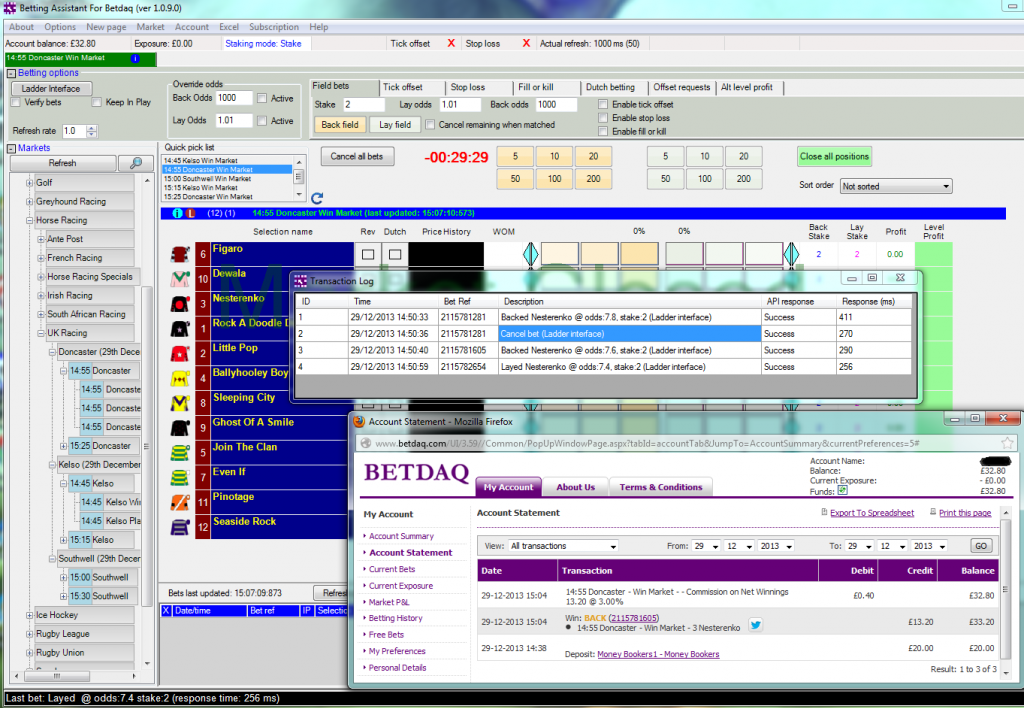The height and width of the screenshot is (708, 1024).
Task: Click Ballyhooley Boy's jockey silks icon
Action: click(180, 378)
